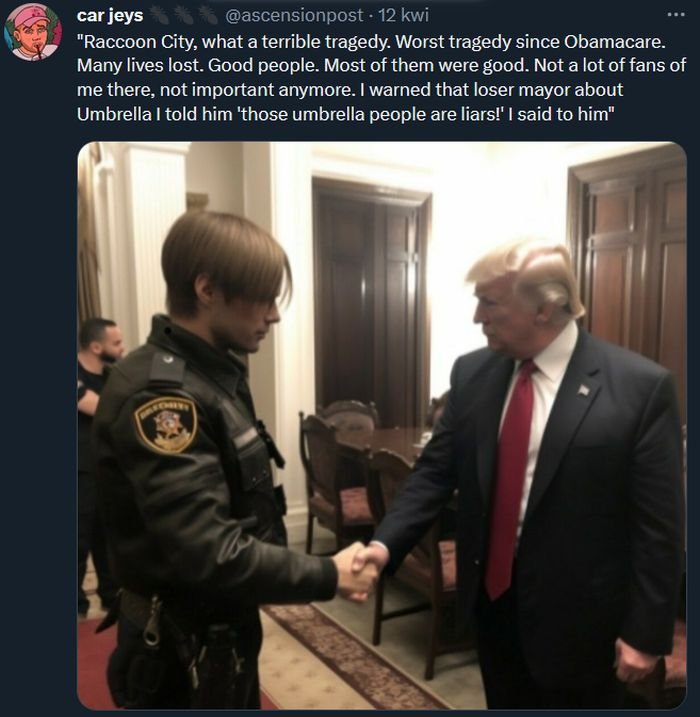Open the attached photo at the handshake
700x717 pixels.
(361, 571)
